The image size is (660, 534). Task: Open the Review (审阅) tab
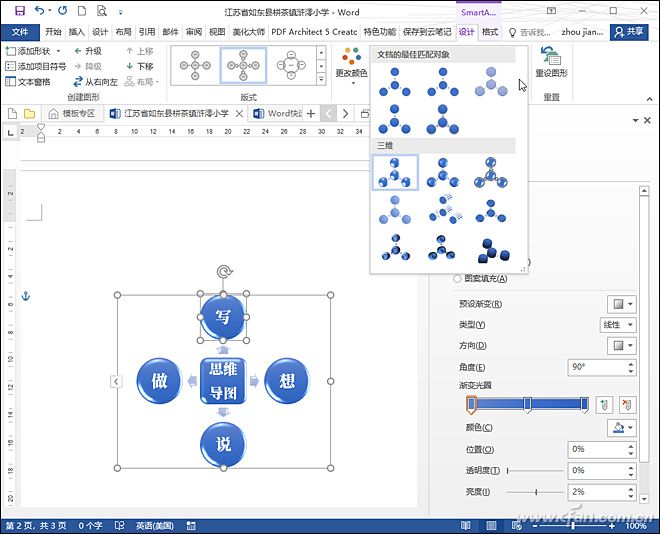[194, 32]
